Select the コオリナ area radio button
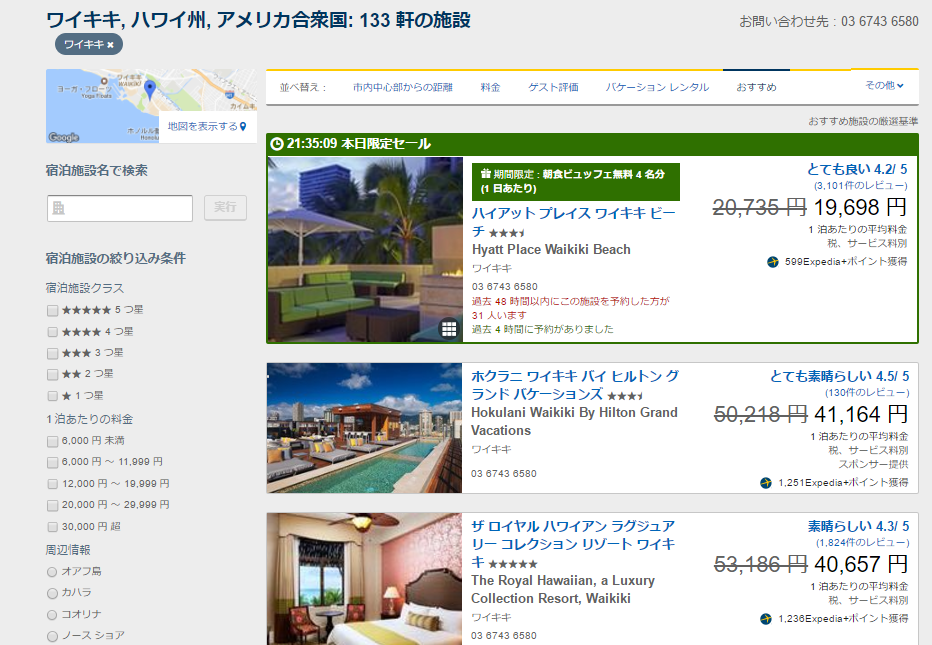This screenshot has width=932, height=645. click(52, 615)
